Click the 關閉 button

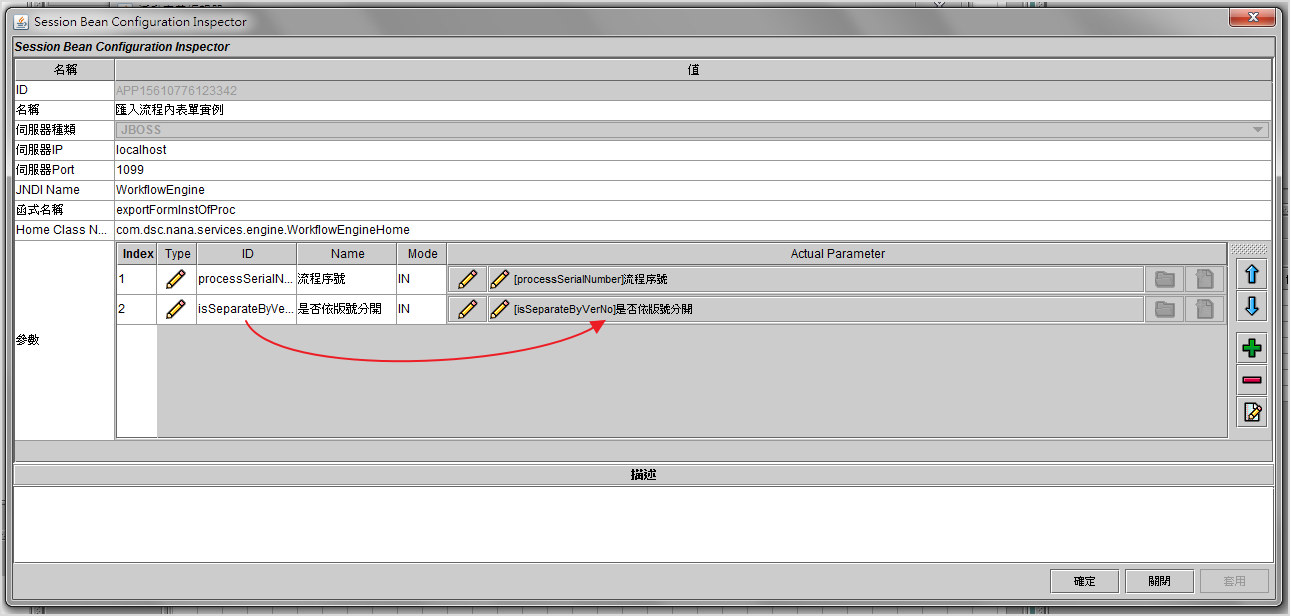[x=1159, y=581]
